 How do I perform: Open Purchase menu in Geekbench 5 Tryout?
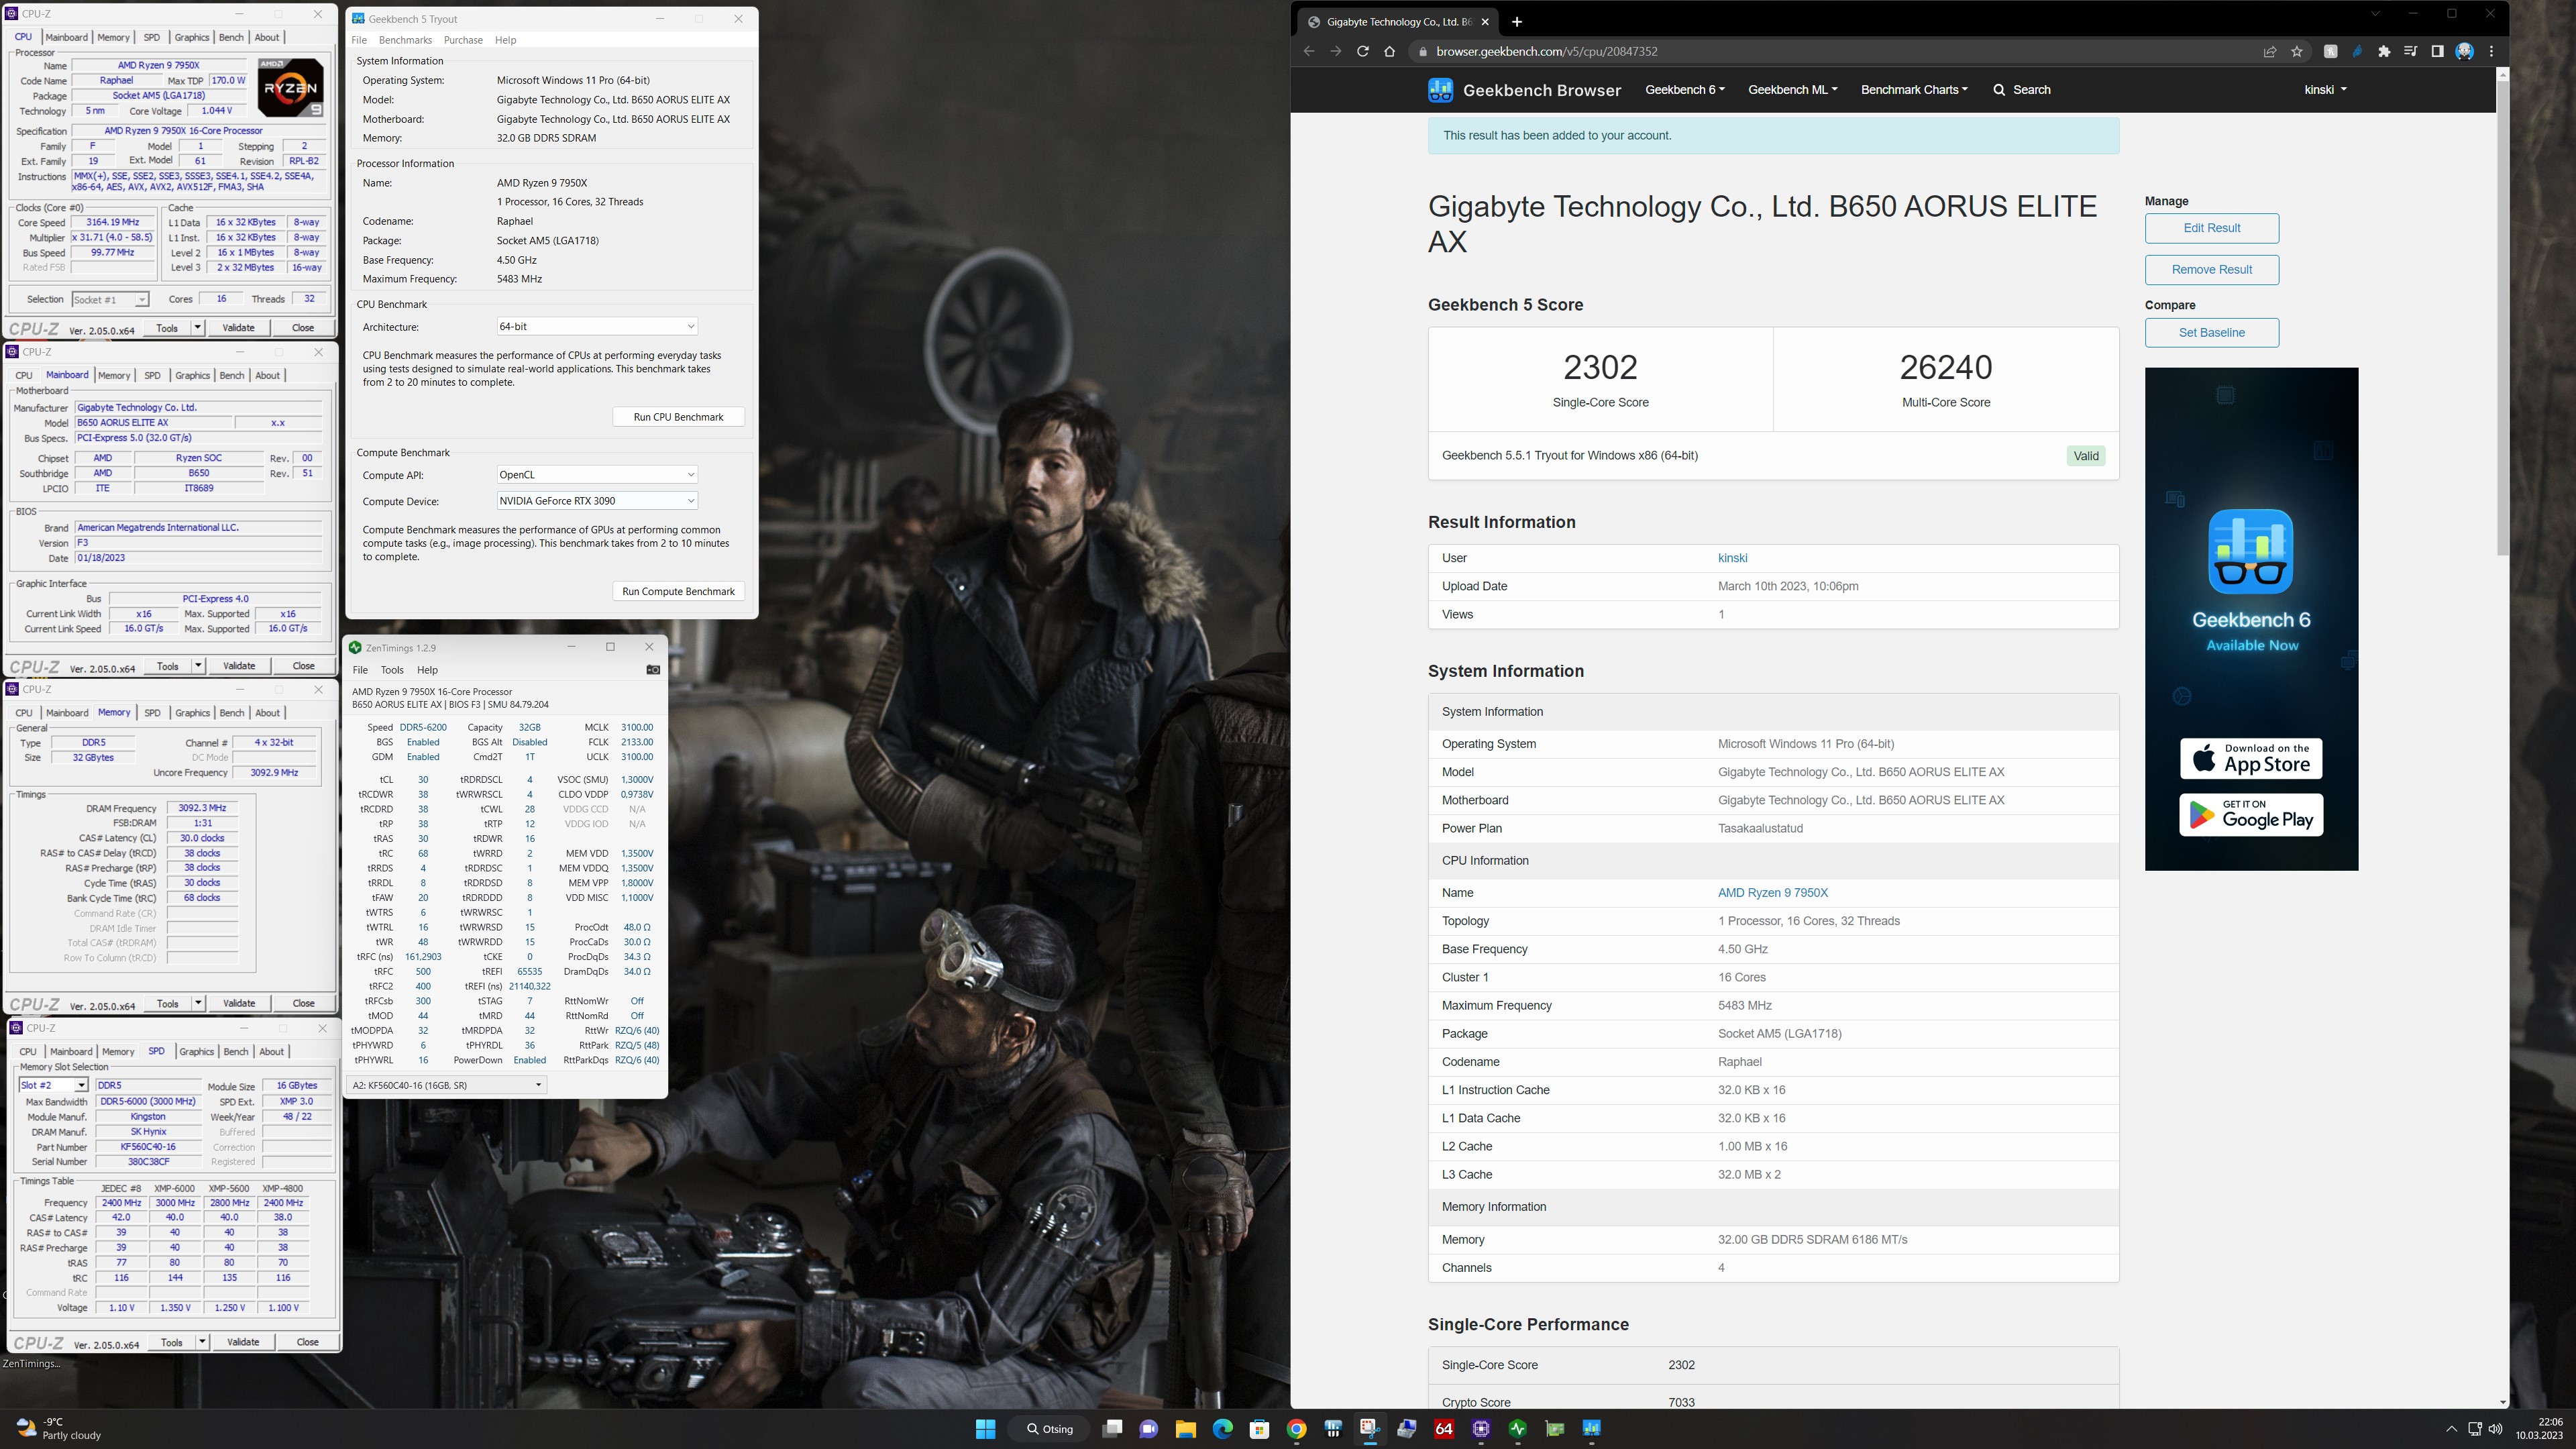(463, 40)
